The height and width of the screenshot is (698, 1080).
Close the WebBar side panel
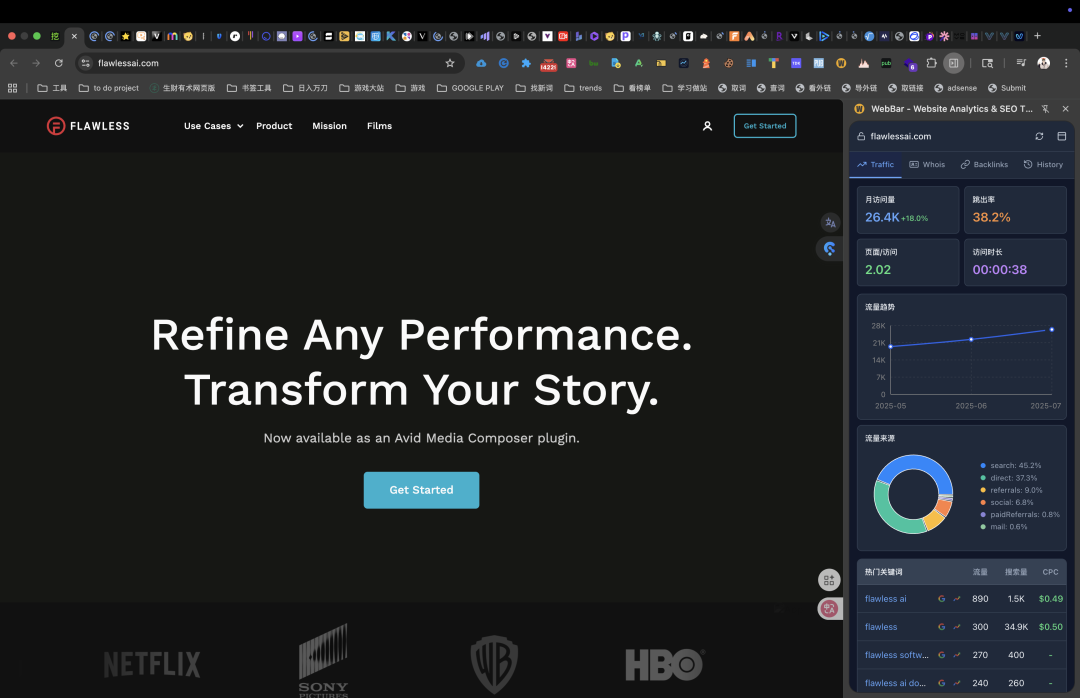[x=1066, y=109]
